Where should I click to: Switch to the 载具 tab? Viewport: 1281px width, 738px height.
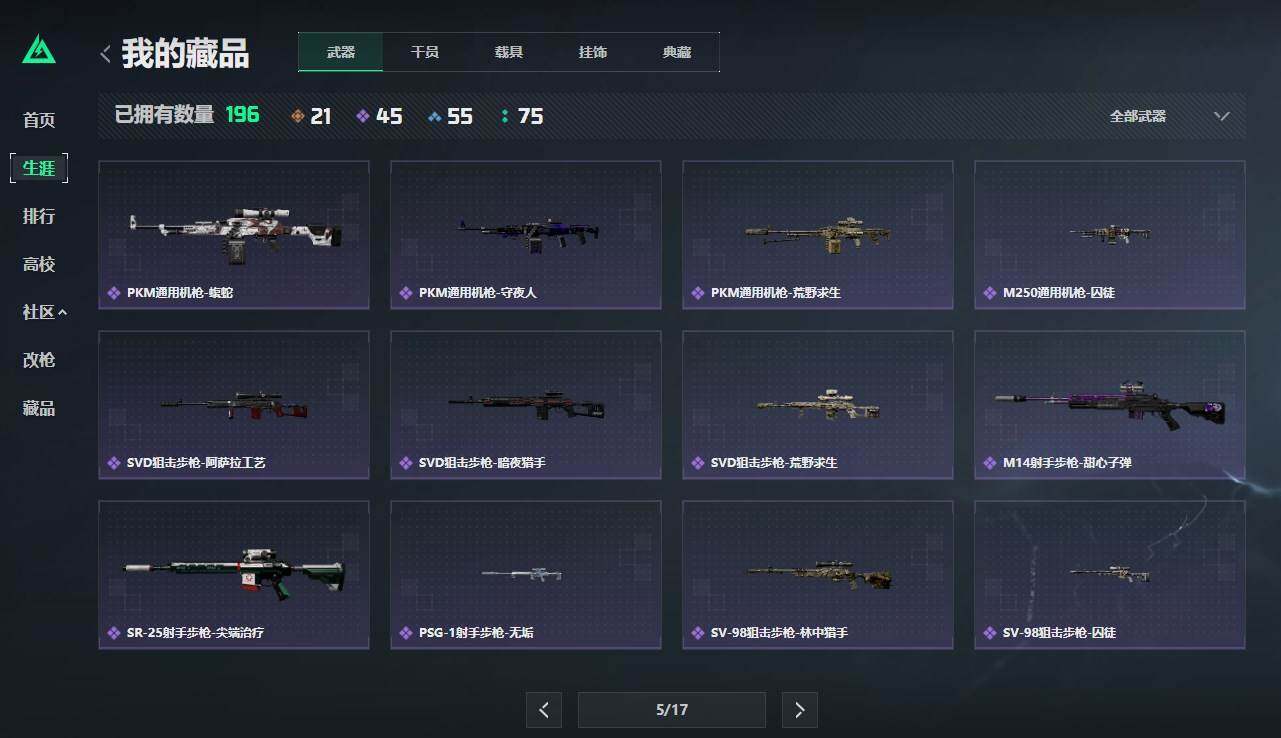[509, 52]
